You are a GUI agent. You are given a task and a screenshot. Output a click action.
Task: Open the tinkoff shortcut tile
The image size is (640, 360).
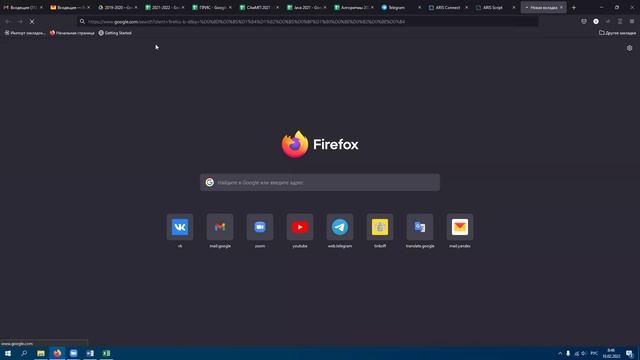pos(380,227)
